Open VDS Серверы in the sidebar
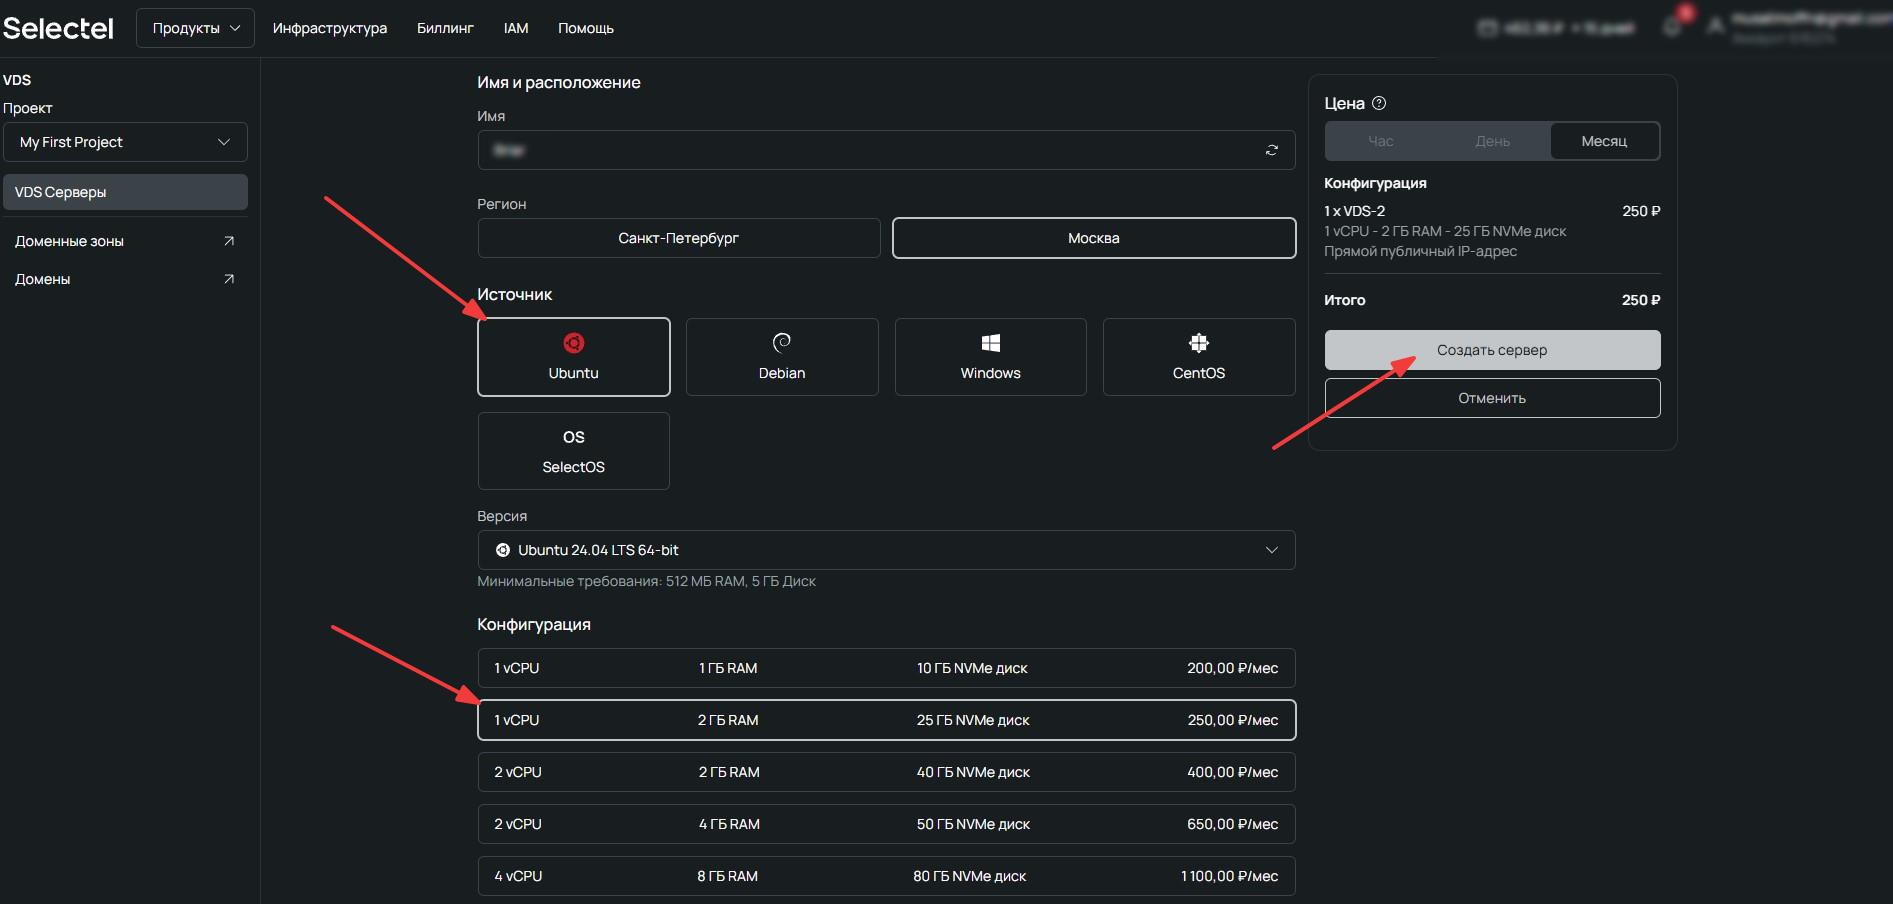This screenshot has width=1893, height=904. coord(125,192)
